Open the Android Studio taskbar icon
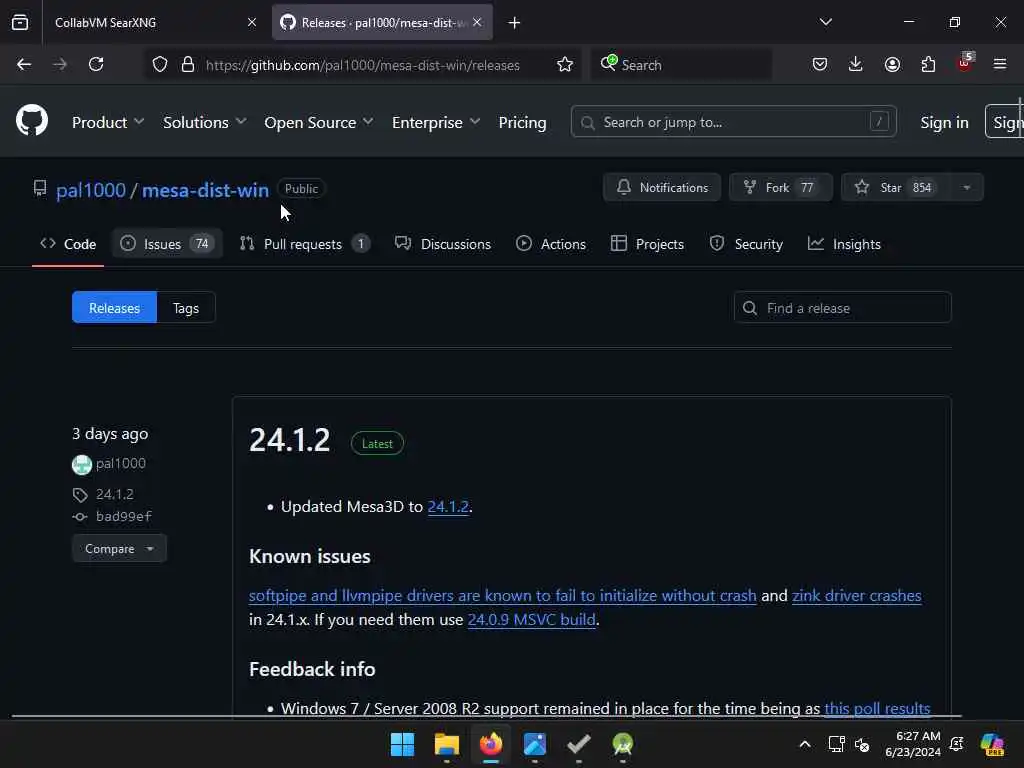This screenshot has width=1024, height=768. (x=622, y=744)
